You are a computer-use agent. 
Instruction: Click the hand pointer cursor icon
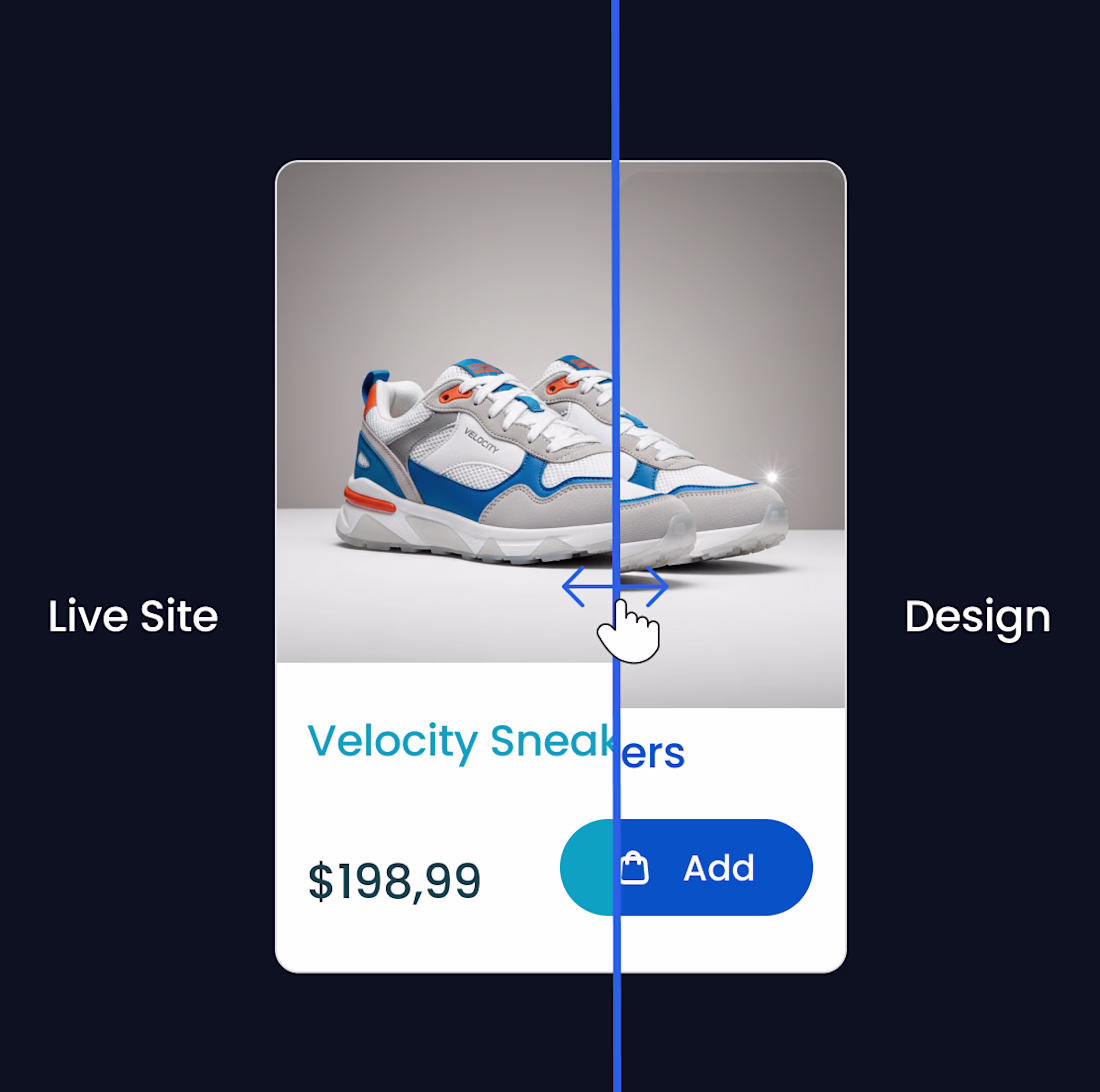(x=629, y=631)
